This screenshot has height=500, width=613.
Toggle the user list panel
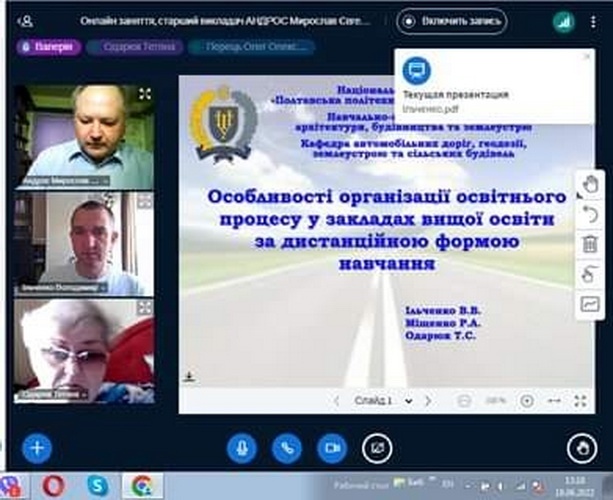24,20
